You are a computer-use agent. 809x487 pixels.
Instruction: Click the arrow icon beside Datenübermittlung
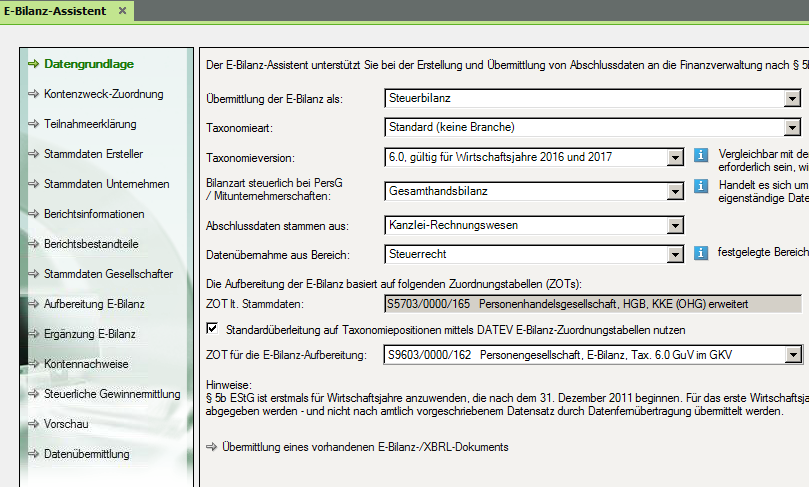click(34, 453)
